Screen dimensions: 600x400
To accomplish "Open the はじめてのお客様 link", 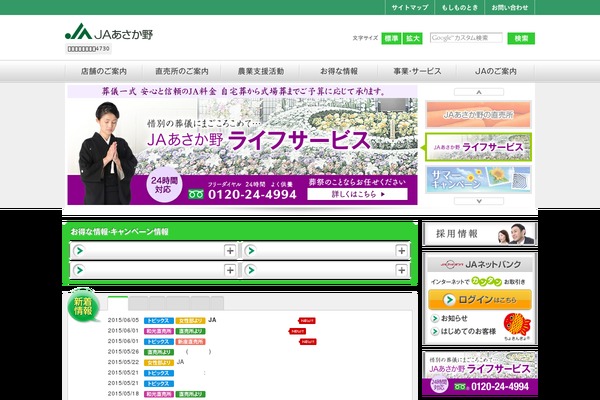I will tap(468, 331).
